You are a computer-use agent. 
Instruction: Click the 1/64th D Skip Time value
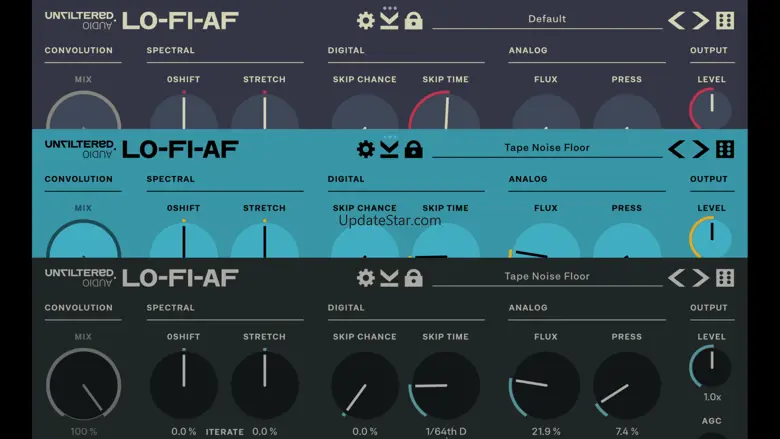click(x=446, y=432)
